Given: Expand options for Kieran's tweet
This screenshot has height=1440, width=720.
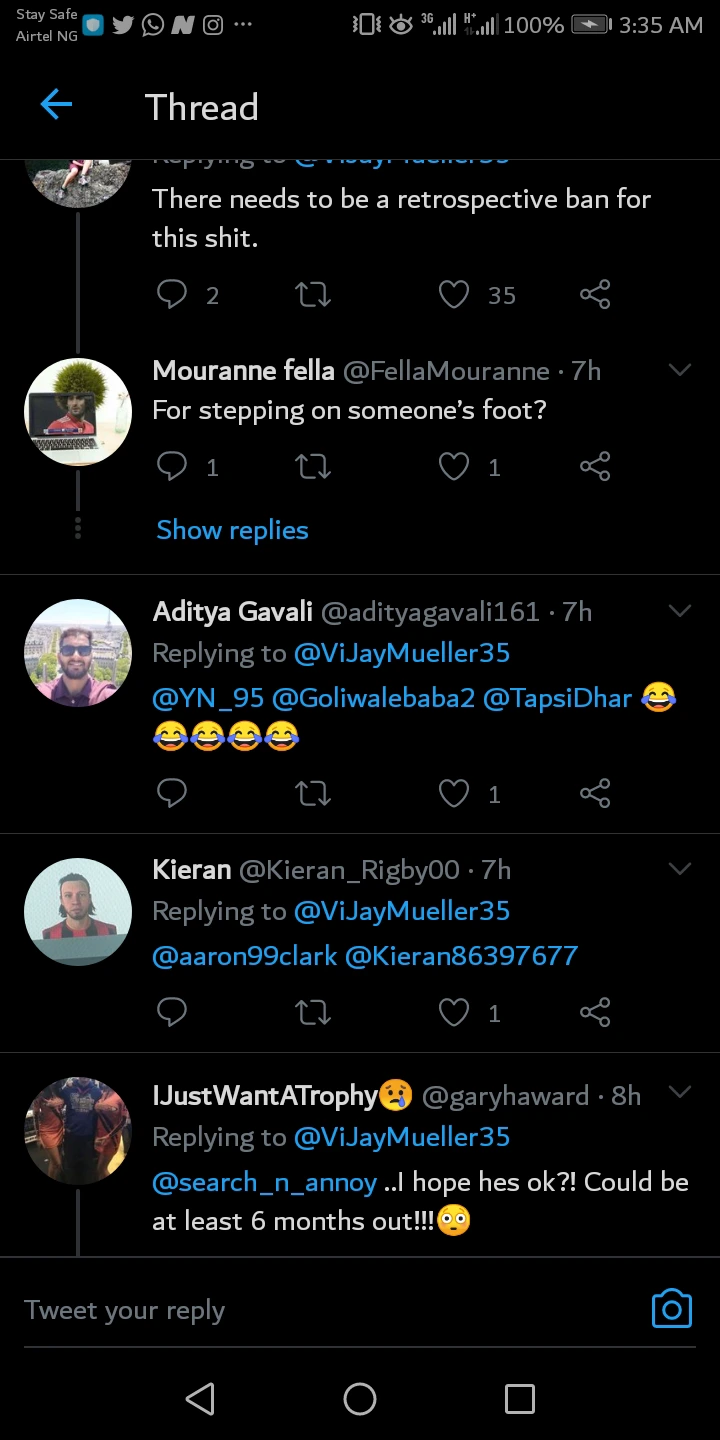Looking at the screenshot, I should 680,869.
